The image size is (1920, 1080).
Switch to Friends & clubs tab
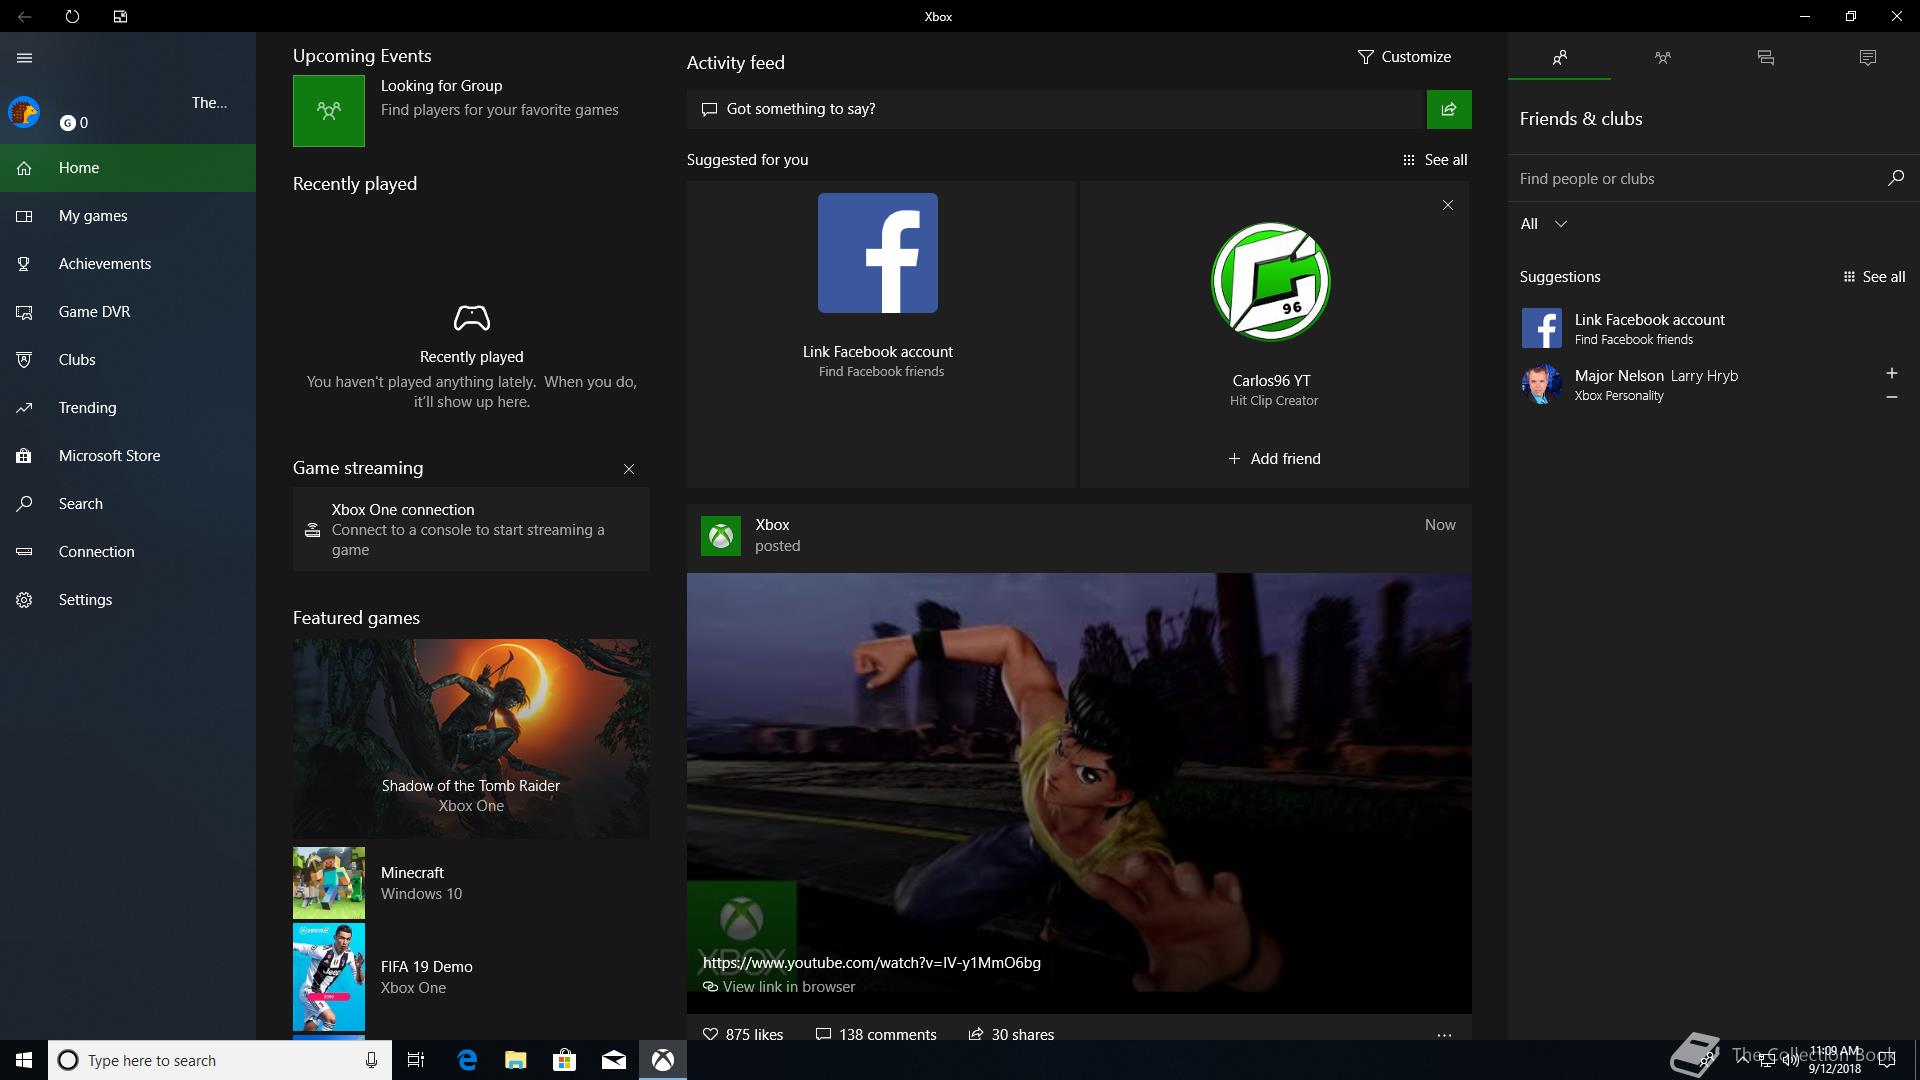click(1559, 58)
